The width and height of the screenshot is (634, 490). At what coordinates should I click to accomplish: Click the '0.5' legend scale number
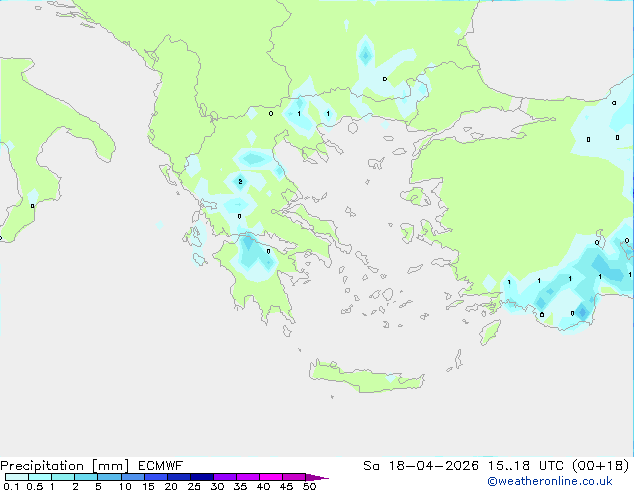click(x=35, y=486)
